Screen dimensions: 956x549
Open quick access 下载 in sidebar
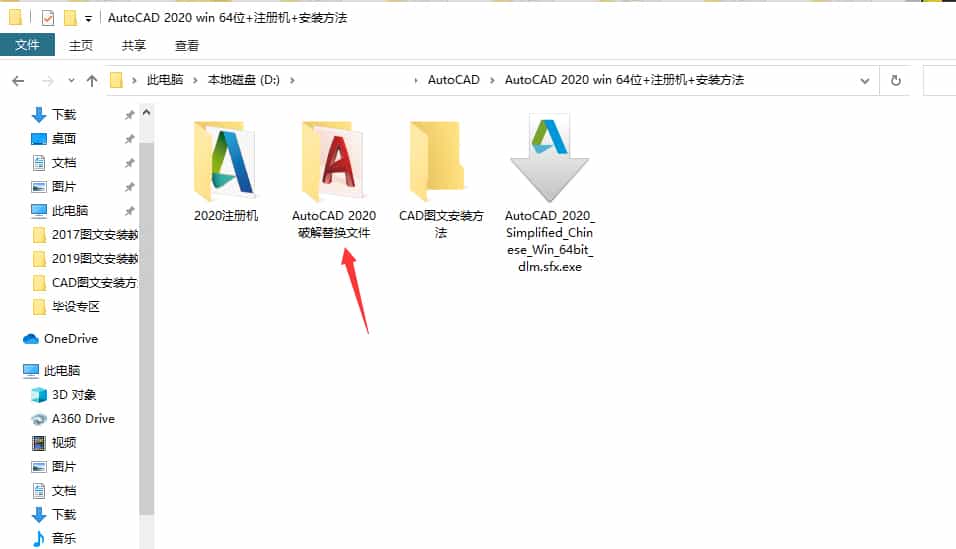tap(63, 115)
